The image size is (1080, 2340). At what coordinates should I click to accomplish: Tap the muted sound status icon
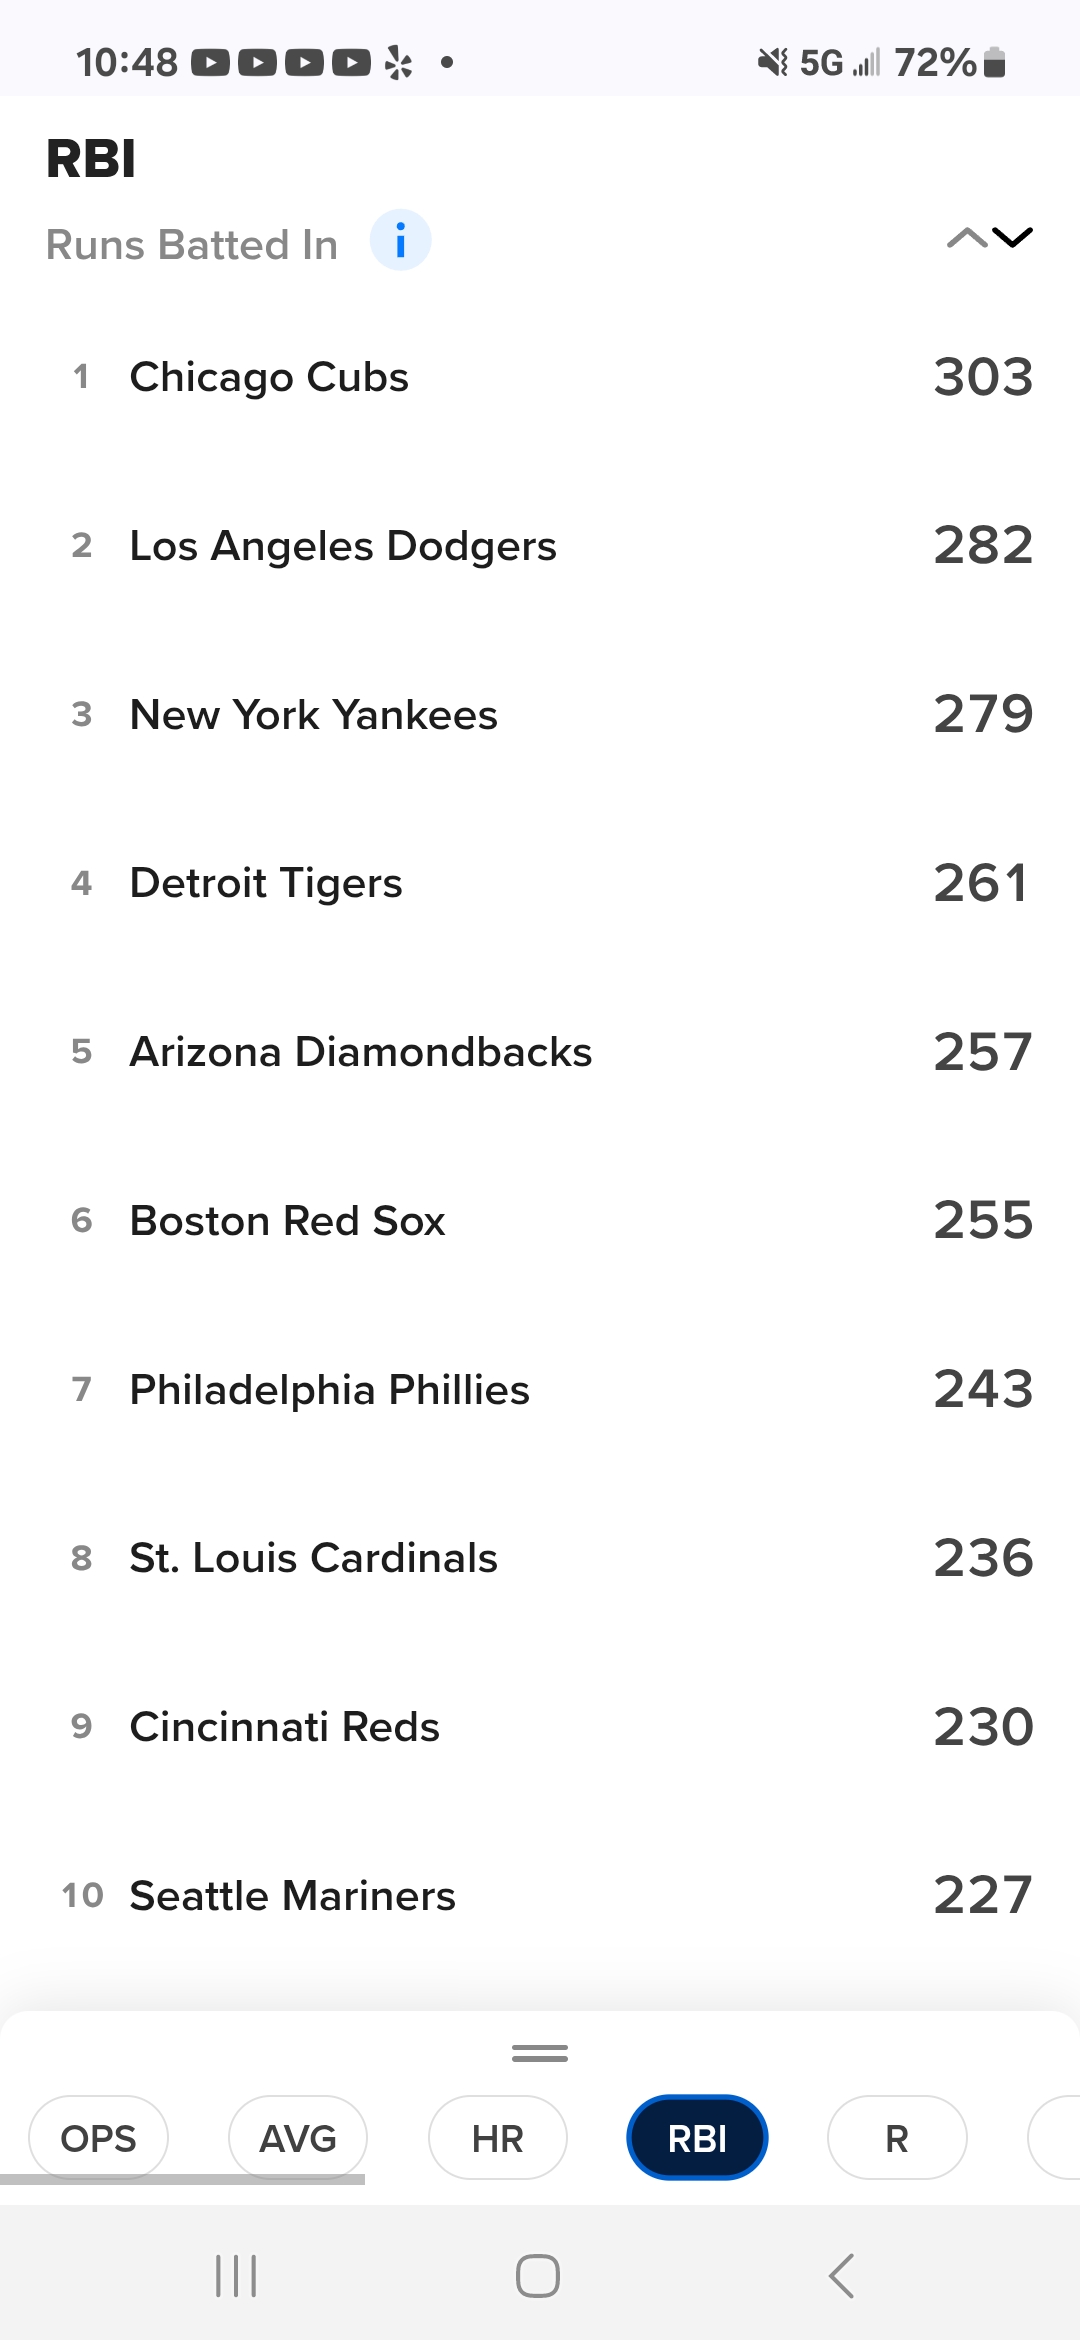772,62
